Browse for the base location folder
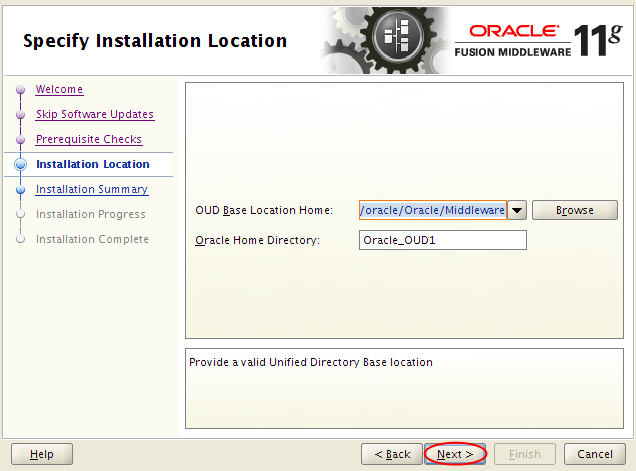Image resolution: width=636 pixels, height=471 pixels. click(x=575, y=210)
